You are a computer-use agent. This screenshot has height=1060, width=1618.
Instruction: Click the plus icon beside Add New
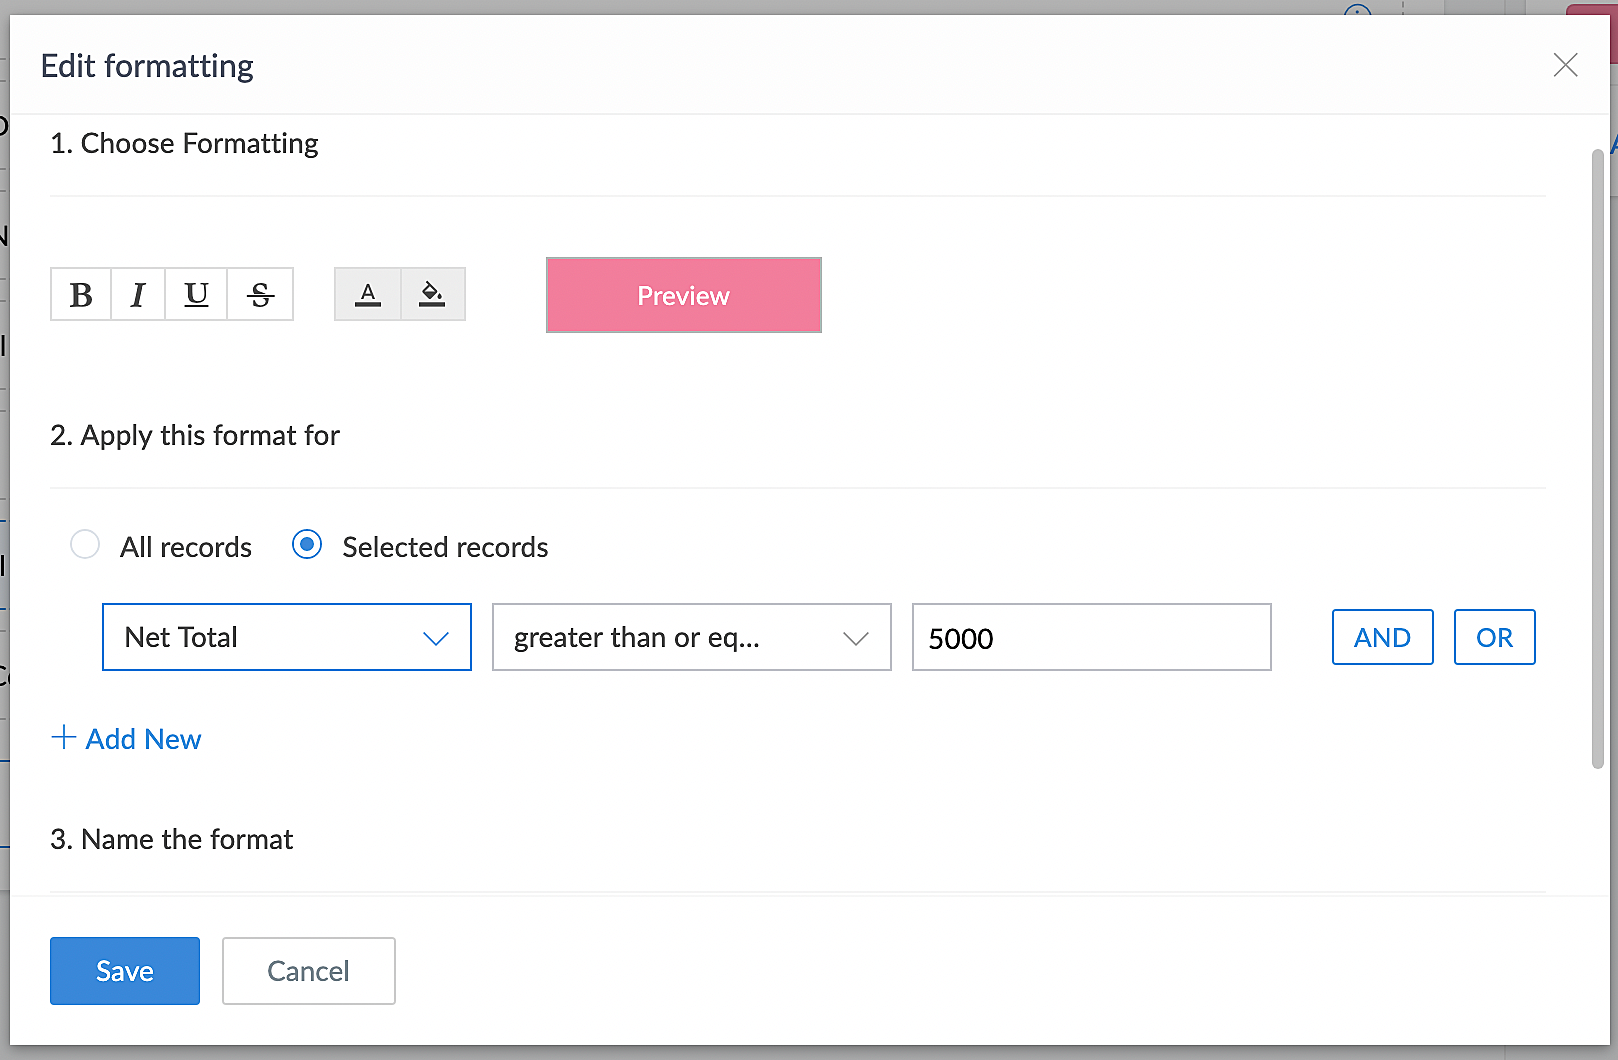(x=63, y=737)
